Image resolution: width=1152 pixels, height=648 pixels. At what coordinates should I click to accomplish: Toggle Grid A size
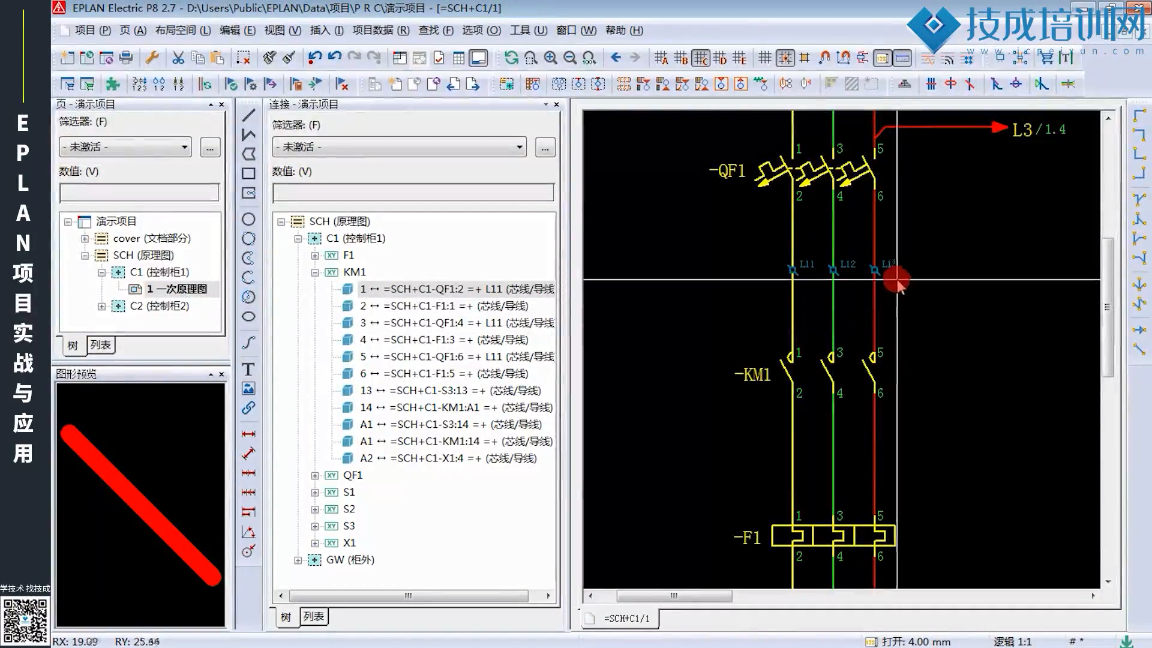[661, 57]
